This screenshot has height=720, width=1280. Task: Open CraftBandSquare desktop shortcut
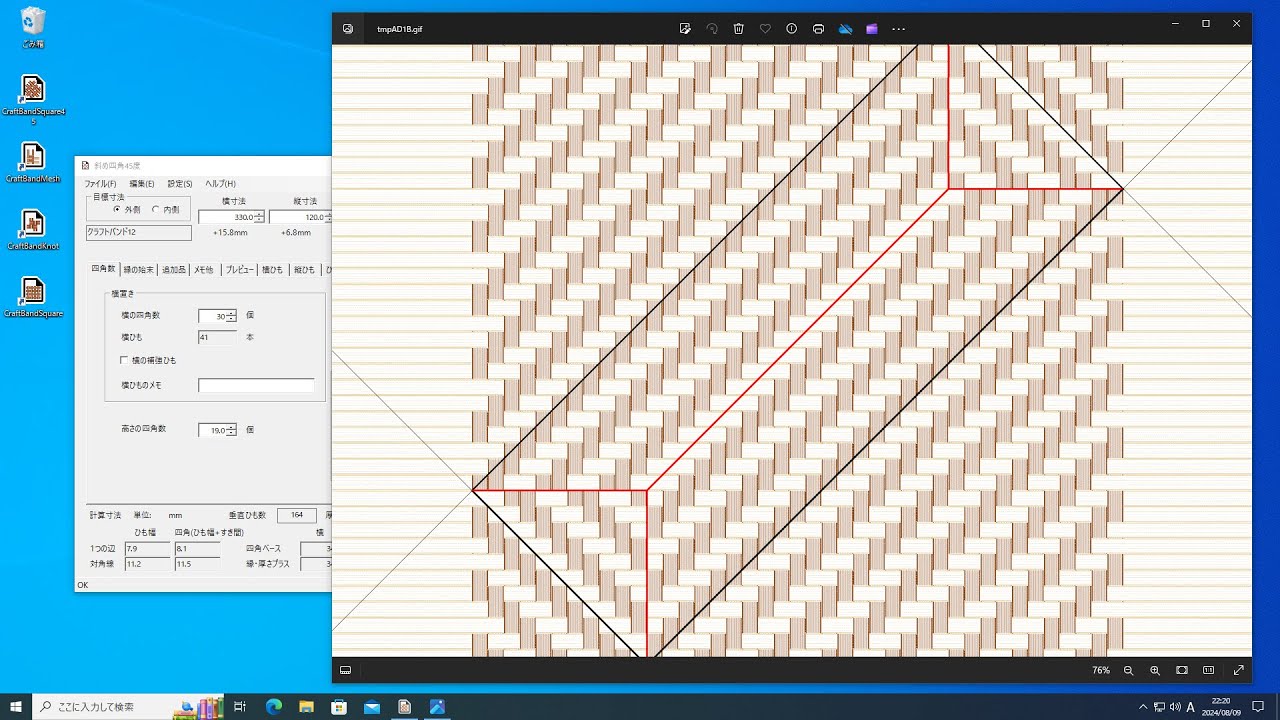coord(33,297)
